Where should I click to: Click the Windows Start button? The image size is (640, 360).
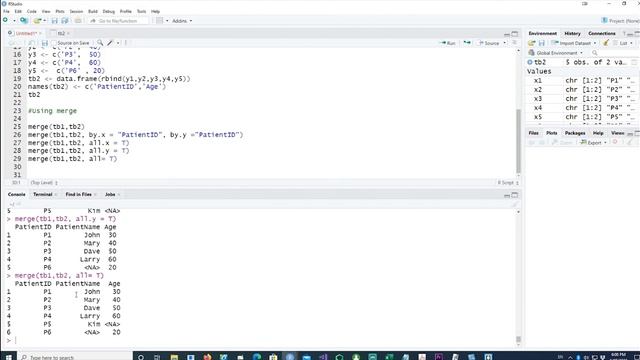tap(8, 357)
